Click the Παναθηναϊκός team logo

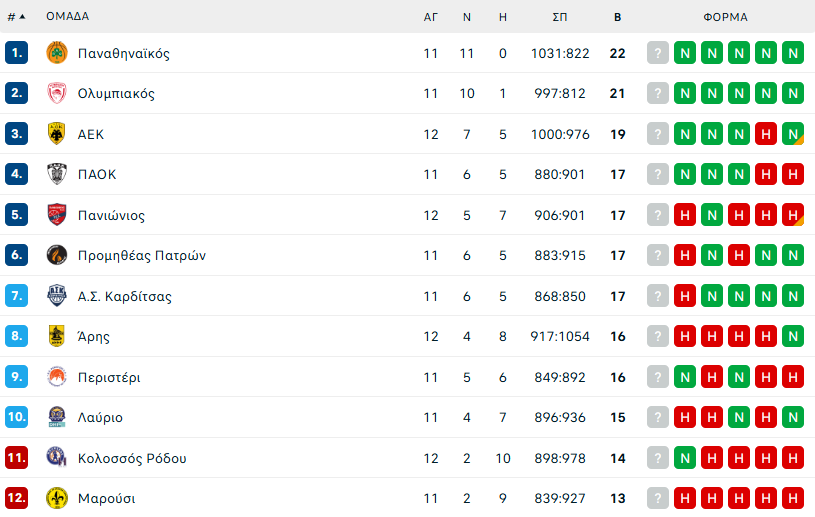57,53
